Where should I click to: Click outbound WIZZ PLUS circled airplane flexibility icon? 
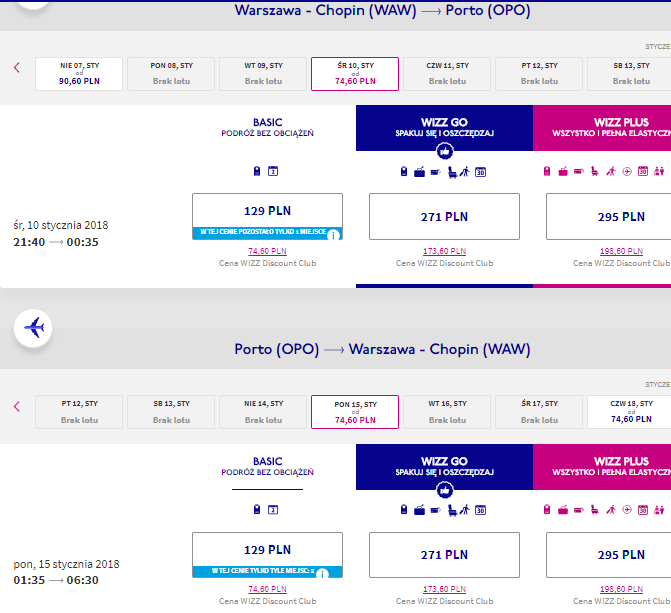[x=626, y=172]
